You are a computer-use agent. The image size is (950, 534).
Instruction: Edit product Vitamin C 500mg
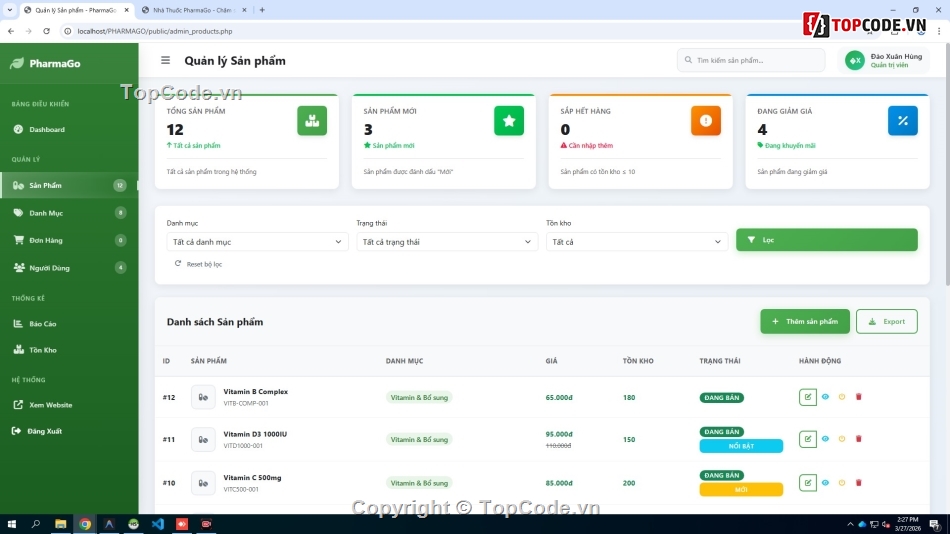pos(808,482)
